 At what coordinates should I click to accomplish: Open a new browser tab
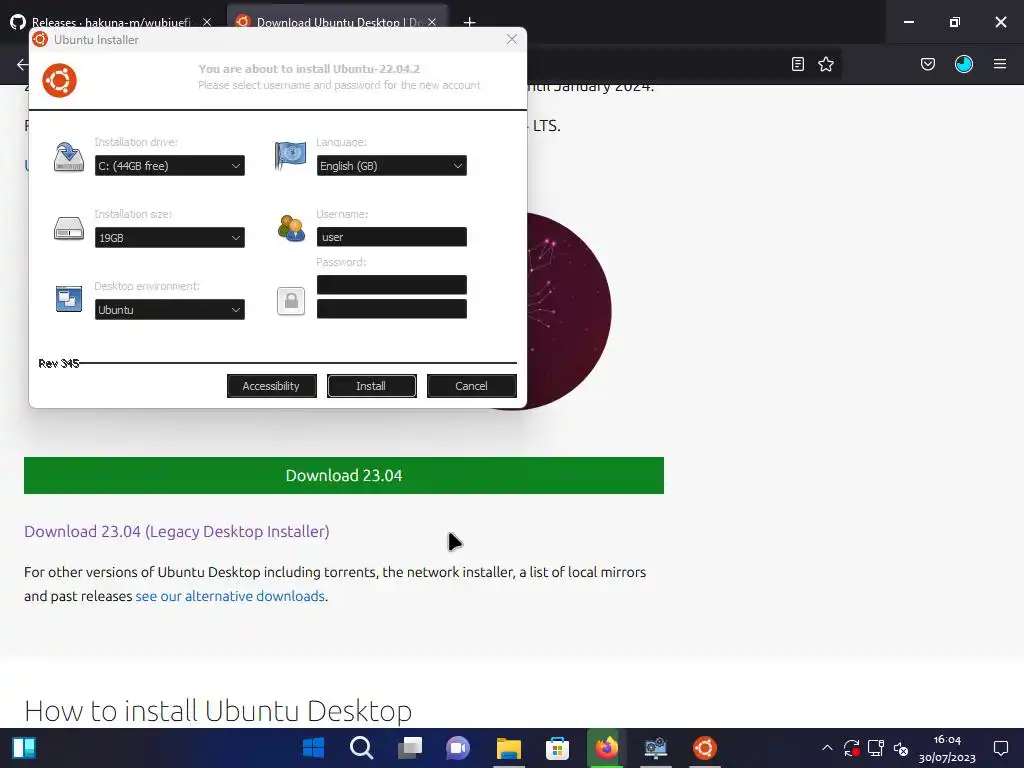pos(470,22)
